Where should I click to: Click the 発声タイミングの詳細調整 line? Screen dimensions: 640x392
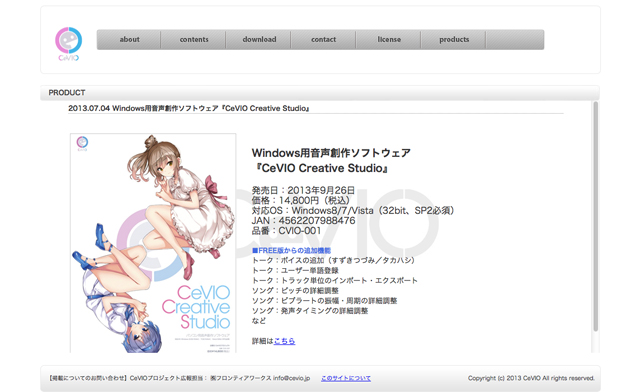pos(310,311)
